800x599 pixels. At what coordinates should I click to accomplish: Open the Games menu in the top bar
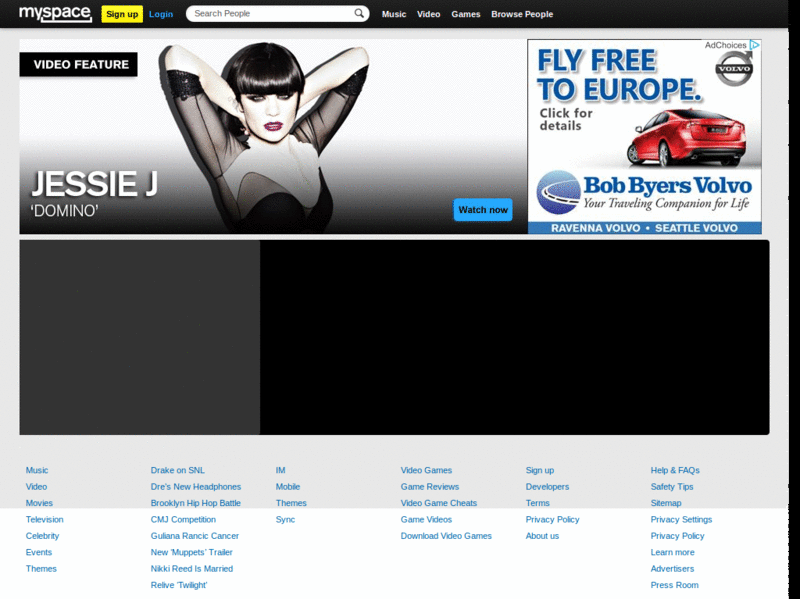[x=466, y=14]
